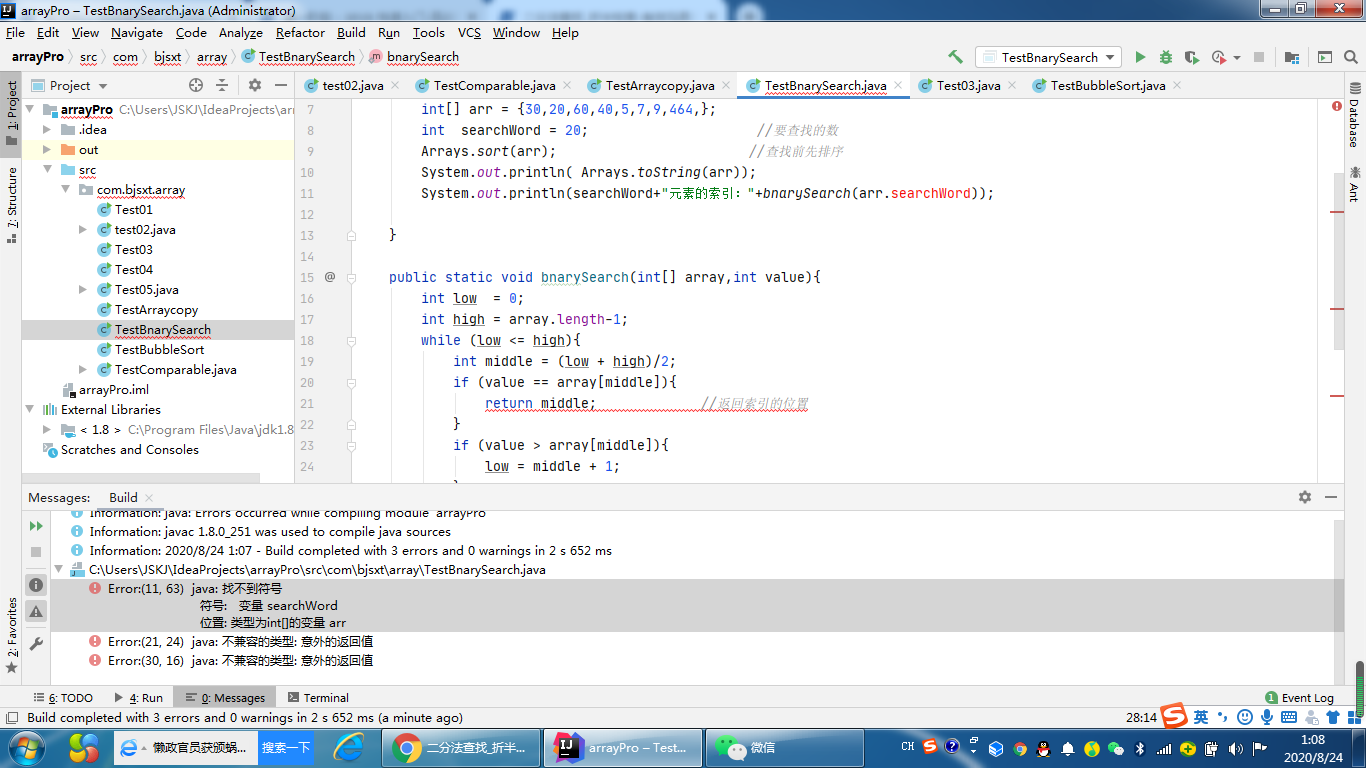
Task: Click gutter annotation icon at line 15
Action: 329,277
